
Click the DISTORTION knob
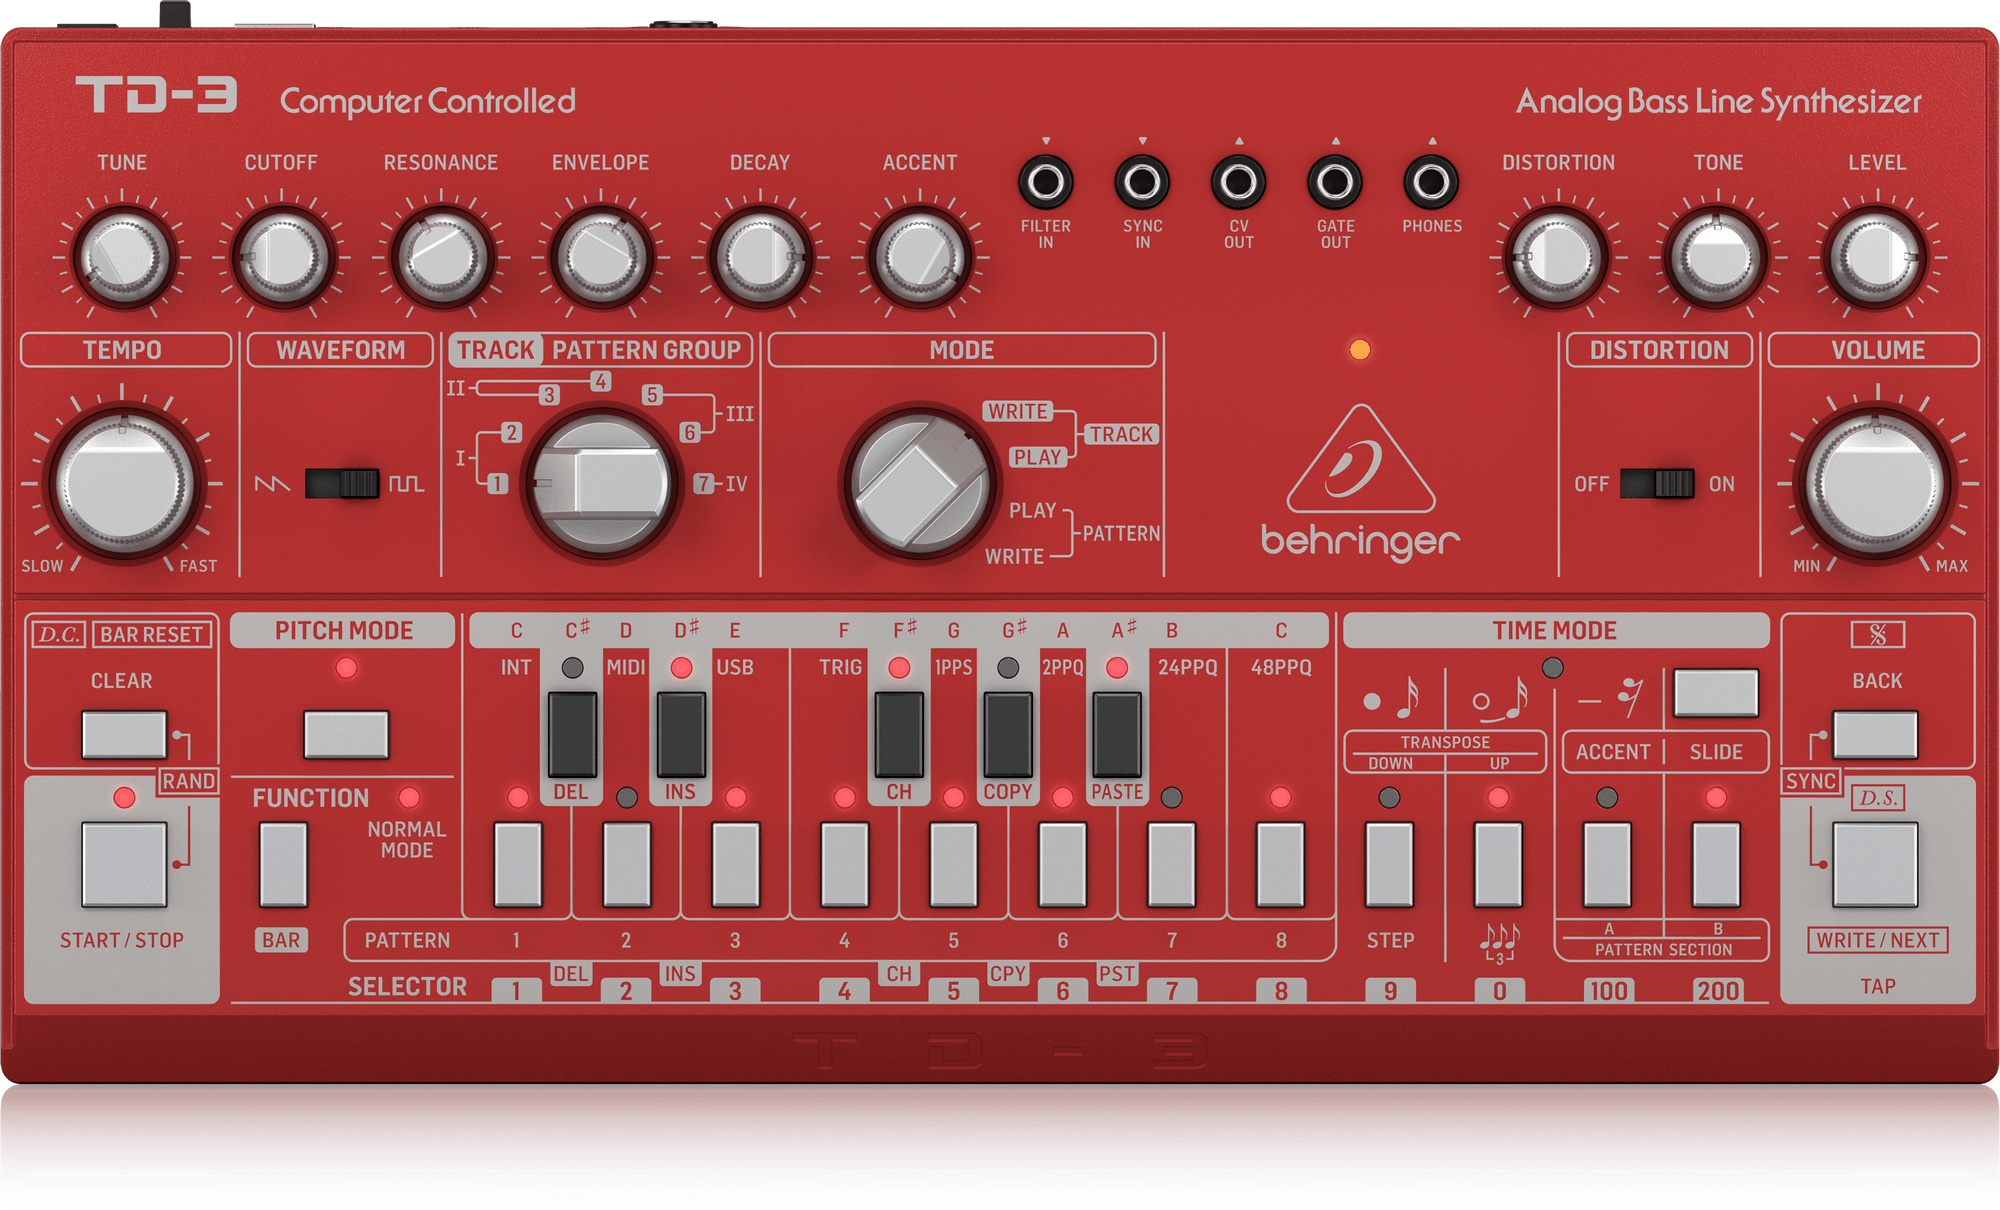1558,258
